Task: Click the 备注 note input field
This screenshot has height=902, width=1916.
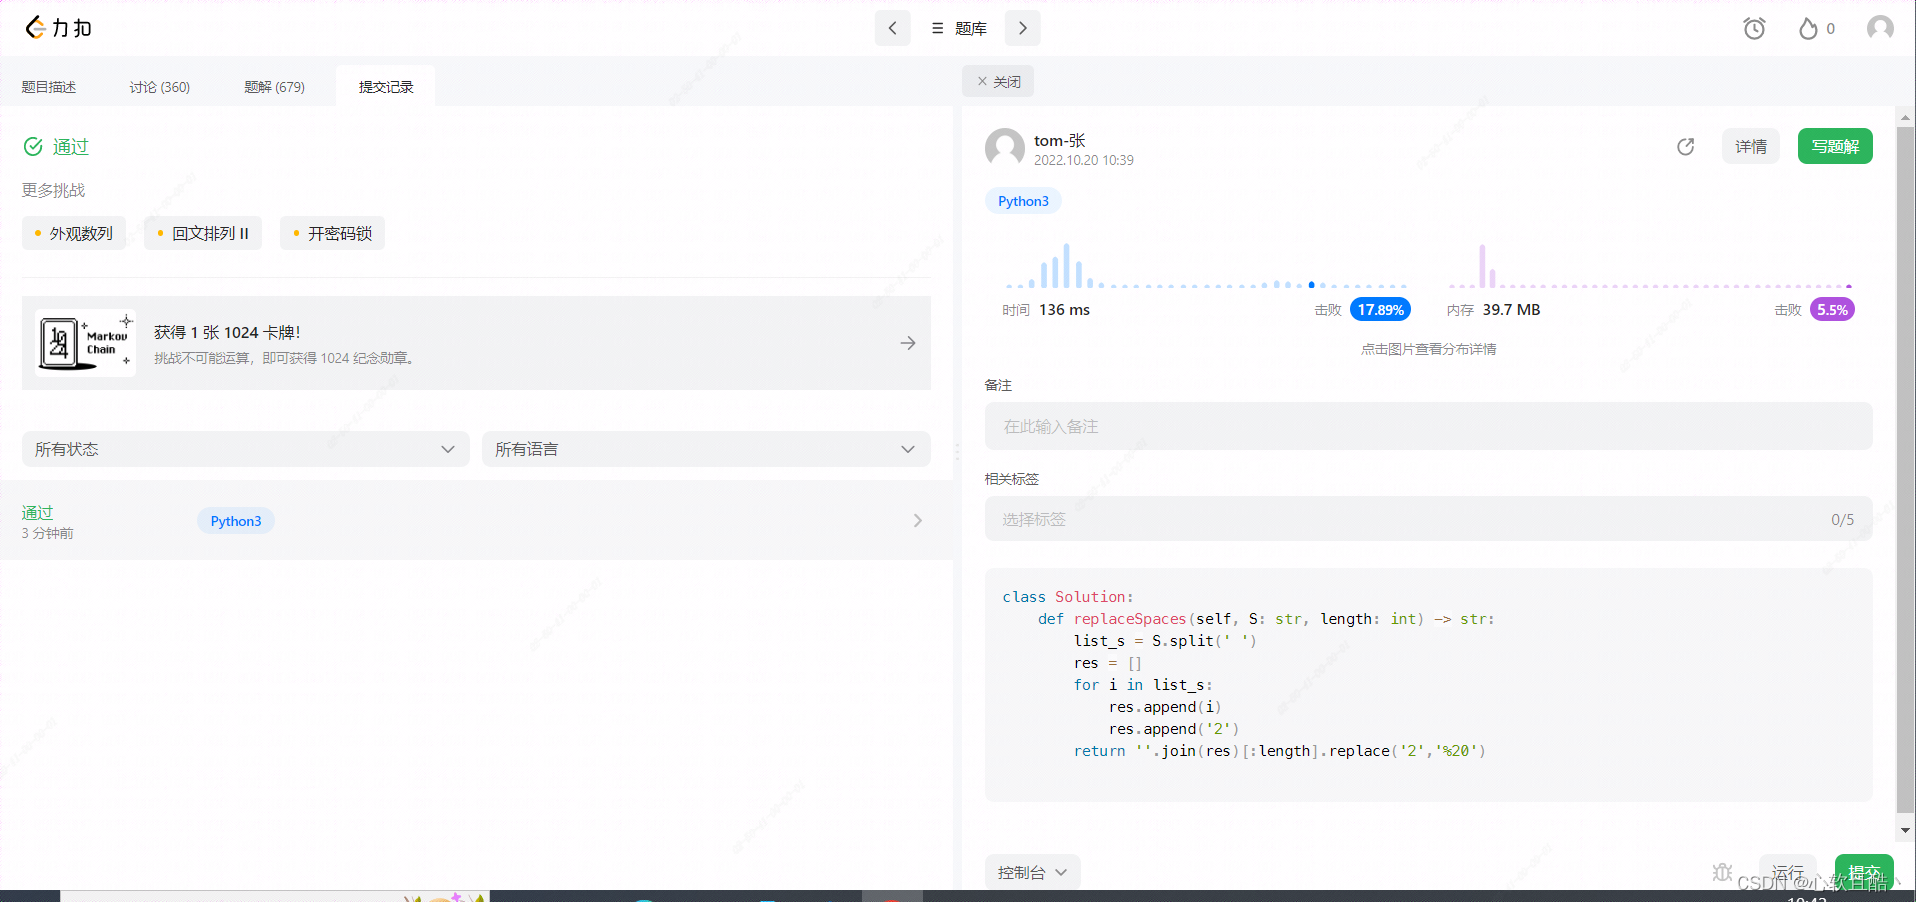Action: (1427, 426)
